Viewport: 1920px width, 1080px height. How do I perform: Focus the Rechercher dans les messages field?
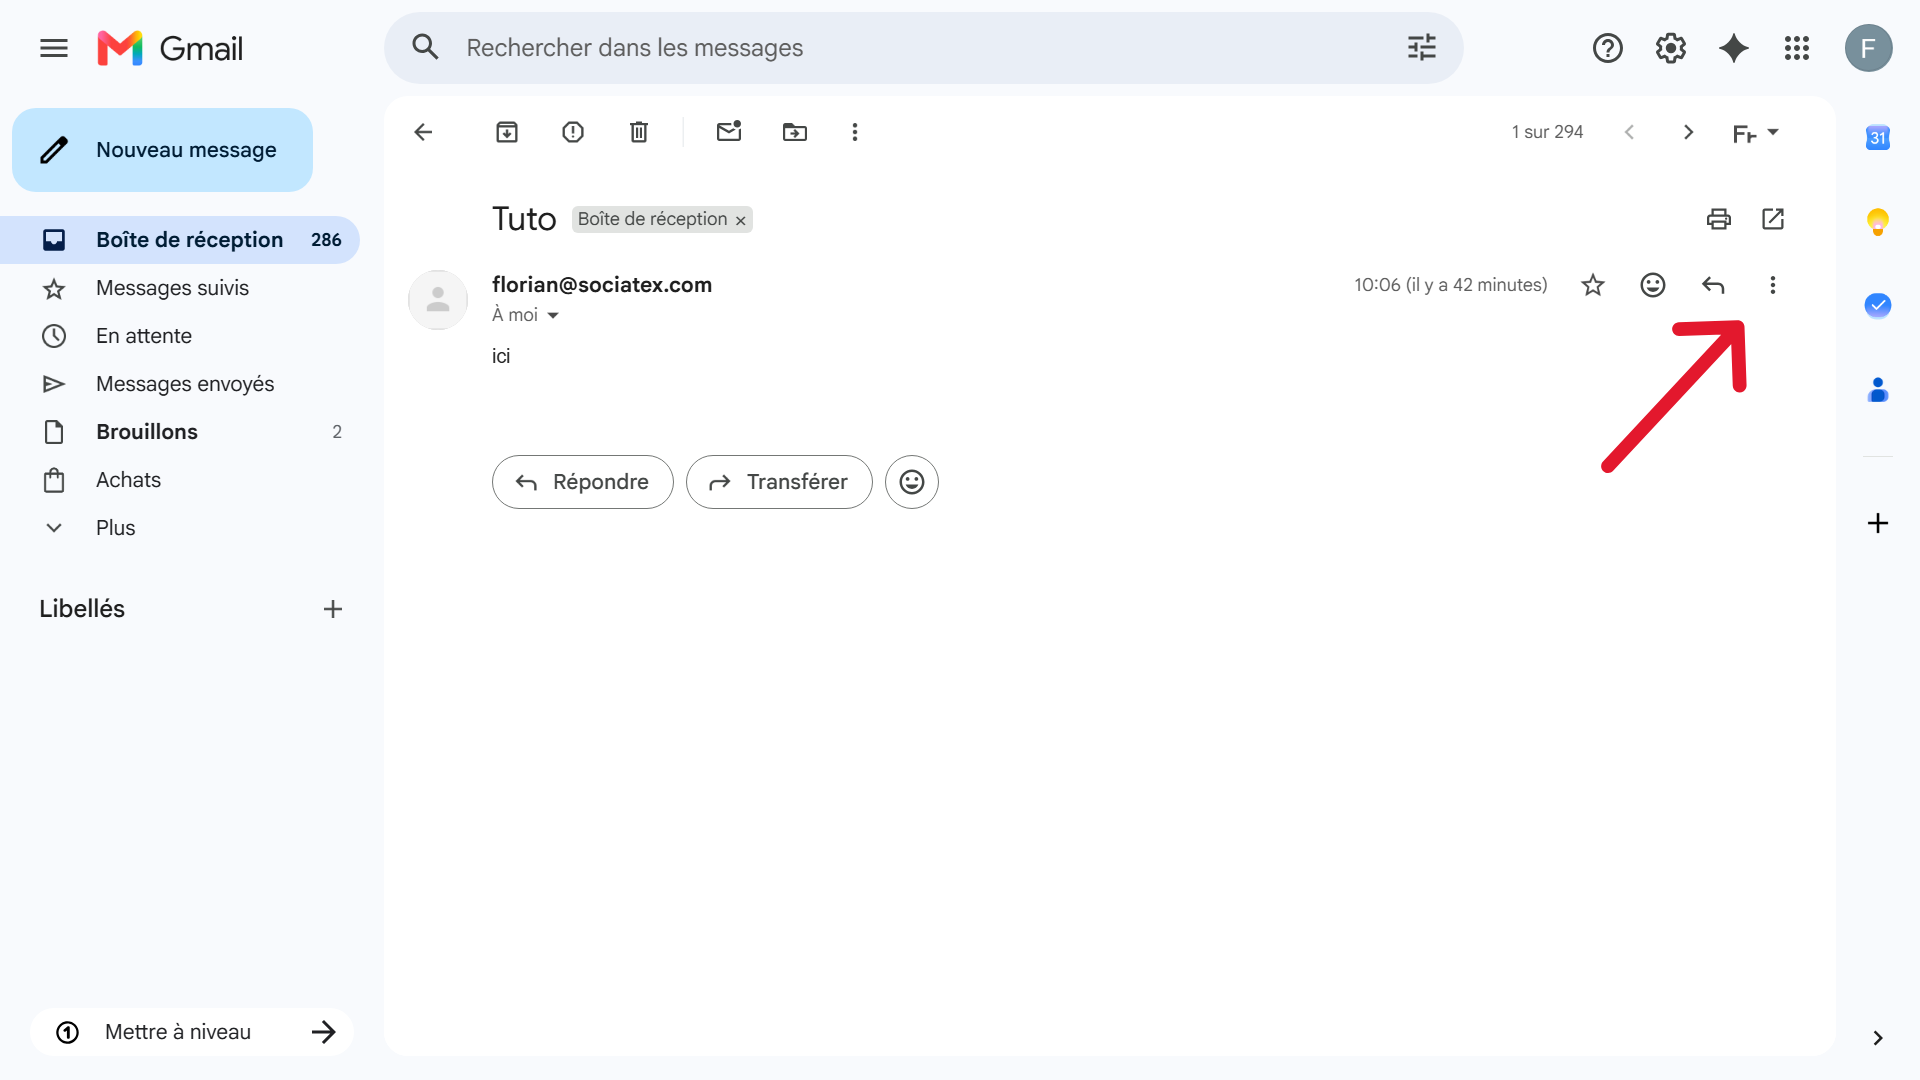(x=923, y=48)
